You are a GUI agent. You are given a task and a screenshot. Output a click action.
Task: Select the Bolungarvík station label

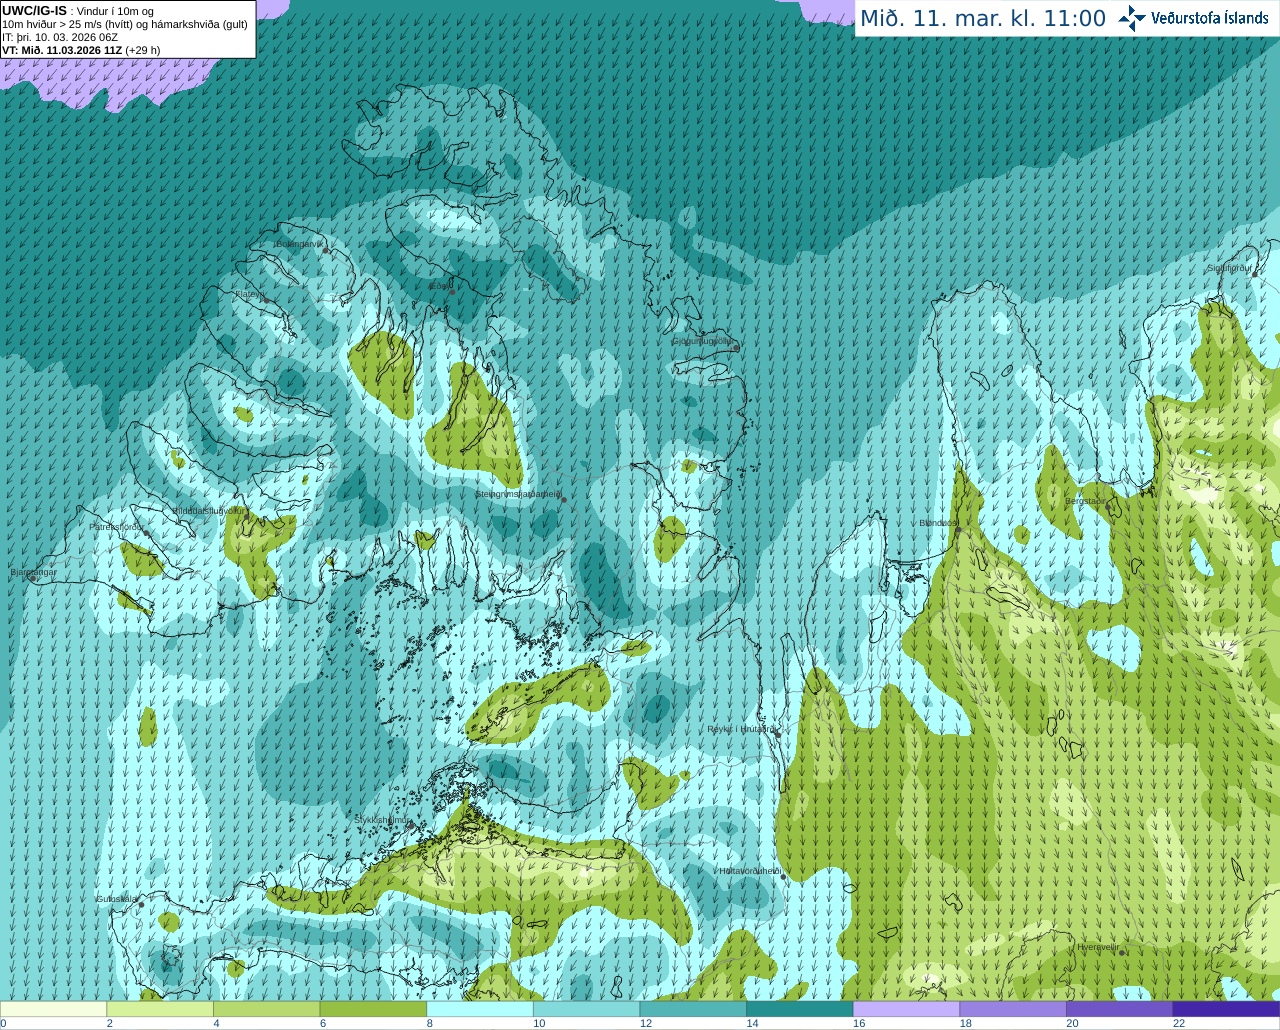pos(301,244)
